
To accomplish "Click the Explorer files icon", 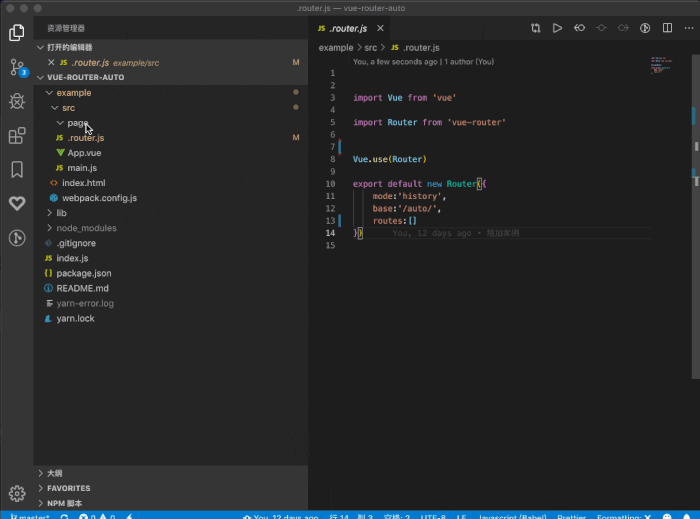I will point(17,33).
